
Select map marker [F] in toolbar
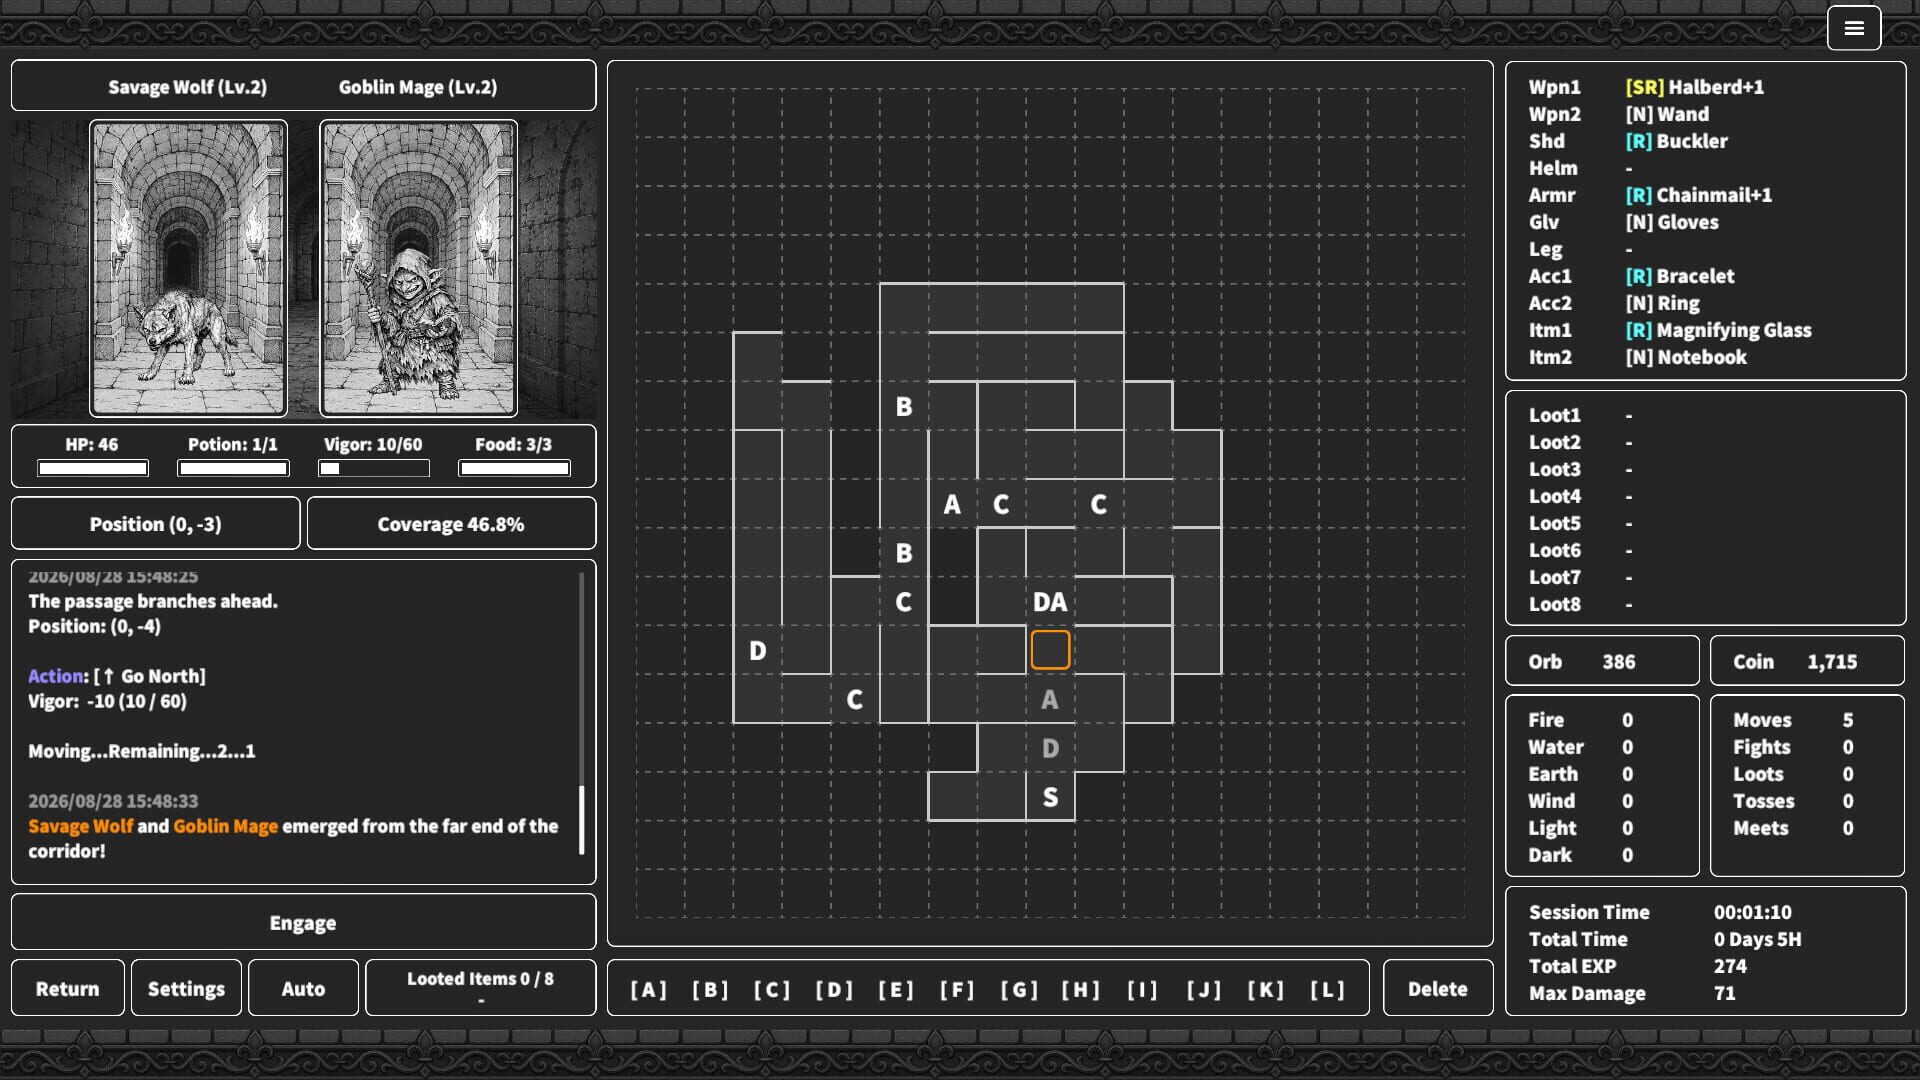957,989
